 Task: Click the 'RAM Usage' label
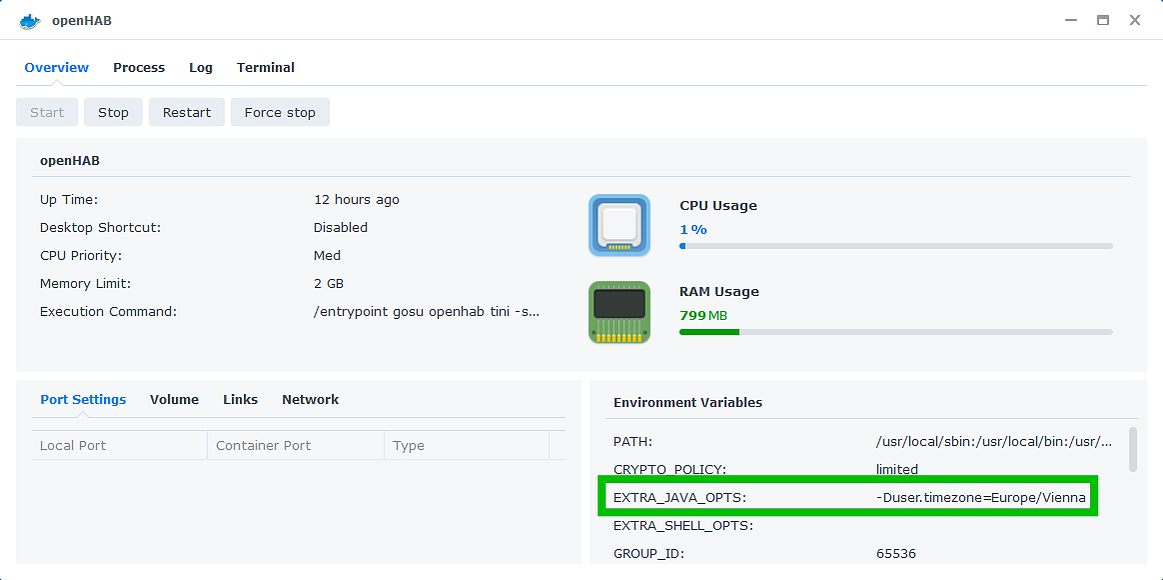coord(719,292)
